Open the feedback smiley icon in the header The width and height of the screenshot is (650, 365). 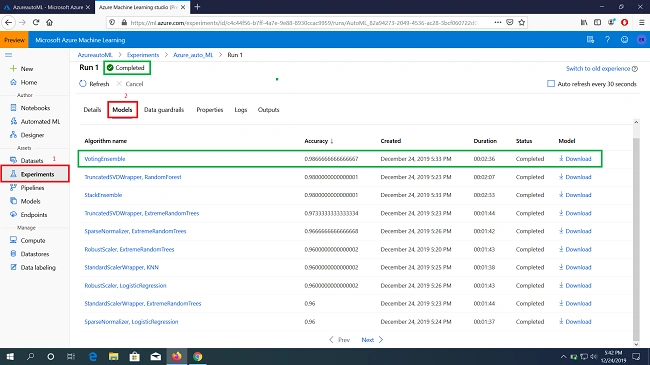pos(624,40)
